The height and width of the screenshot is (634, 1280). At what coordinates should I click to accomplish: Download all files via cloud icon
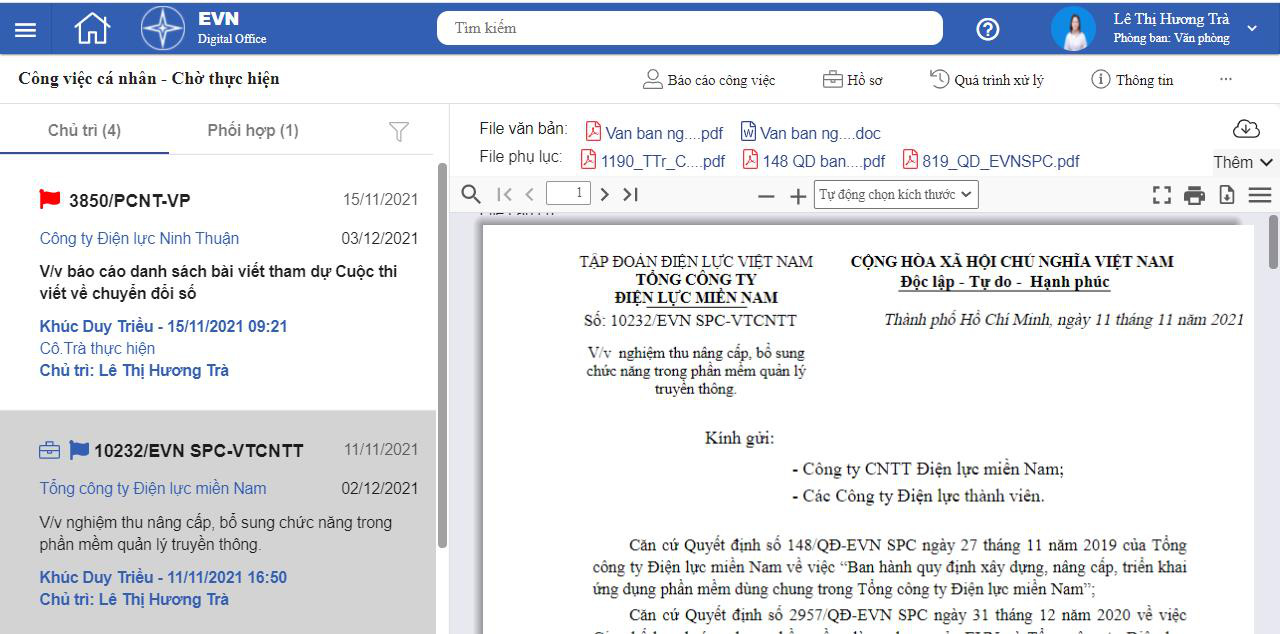point(1245,129)
